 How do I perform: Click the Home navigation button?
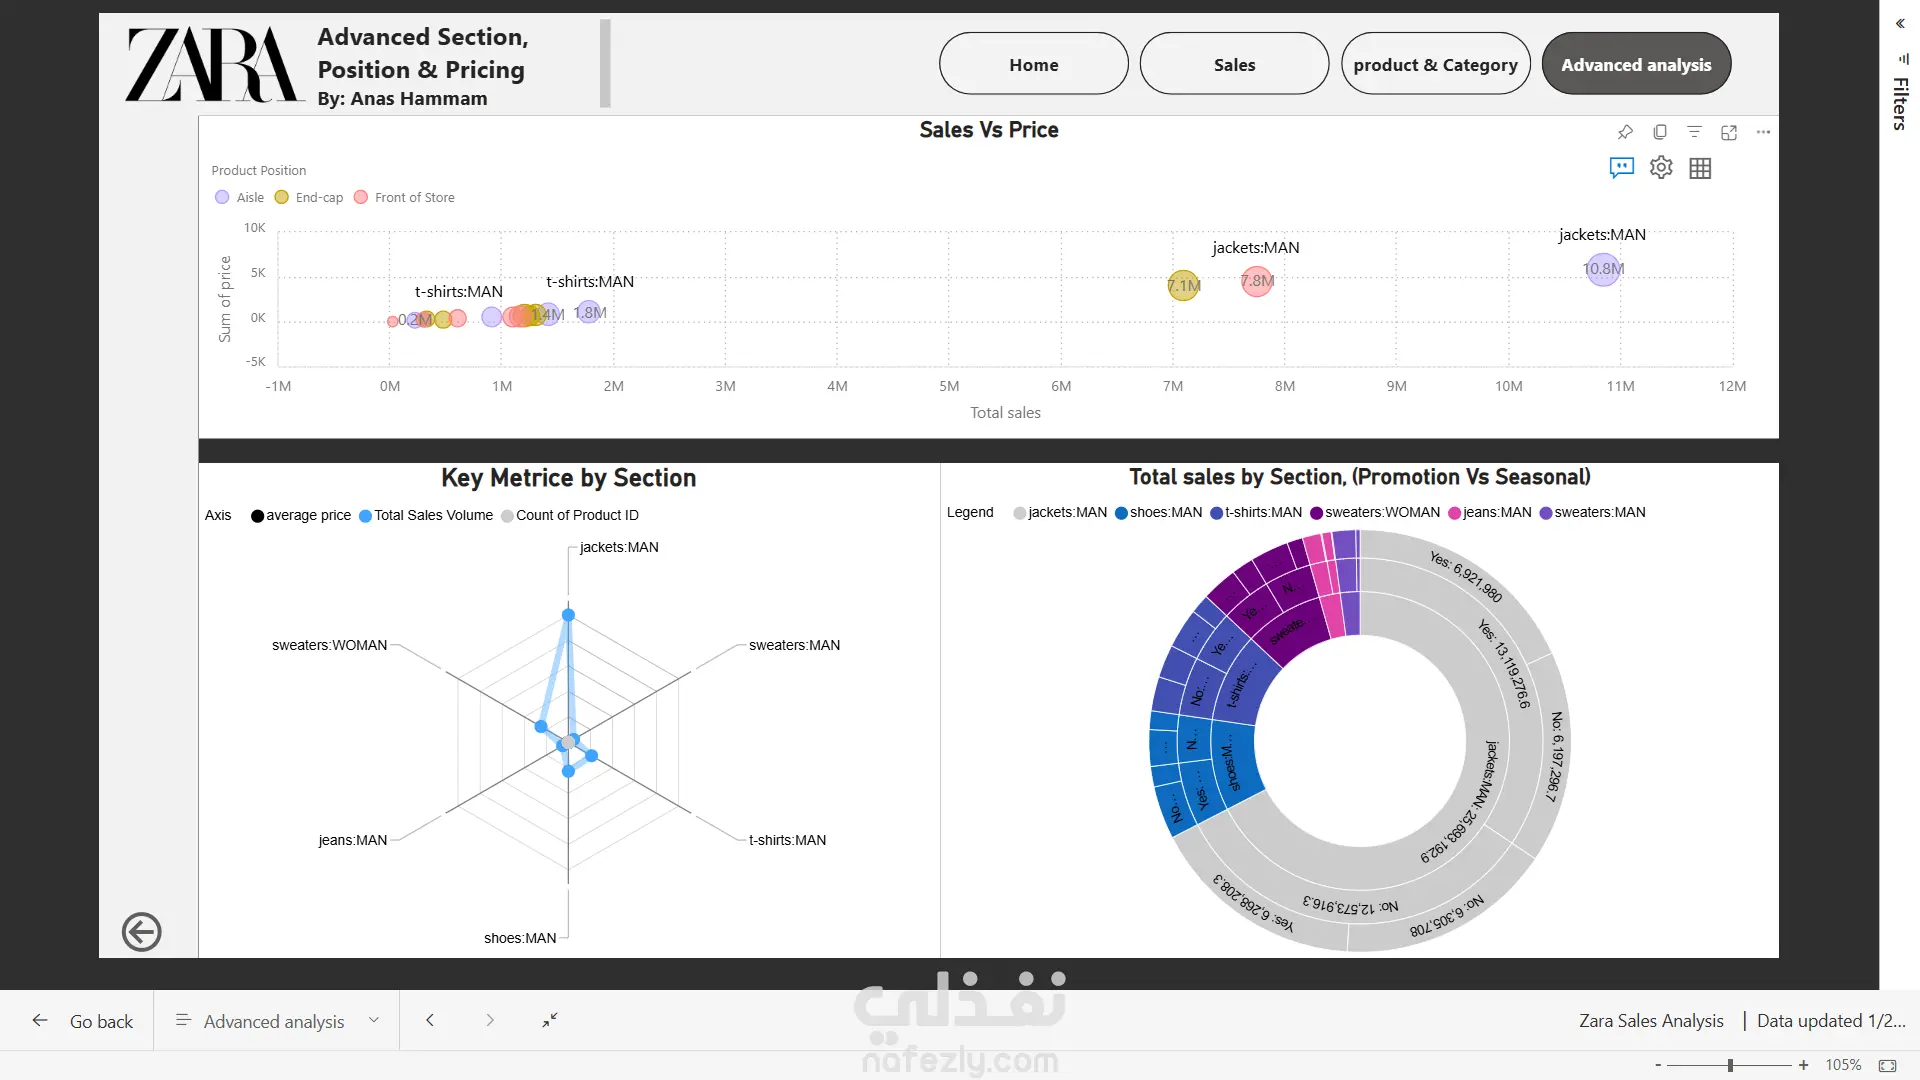pyautogui.click(x=1033, y=64)
